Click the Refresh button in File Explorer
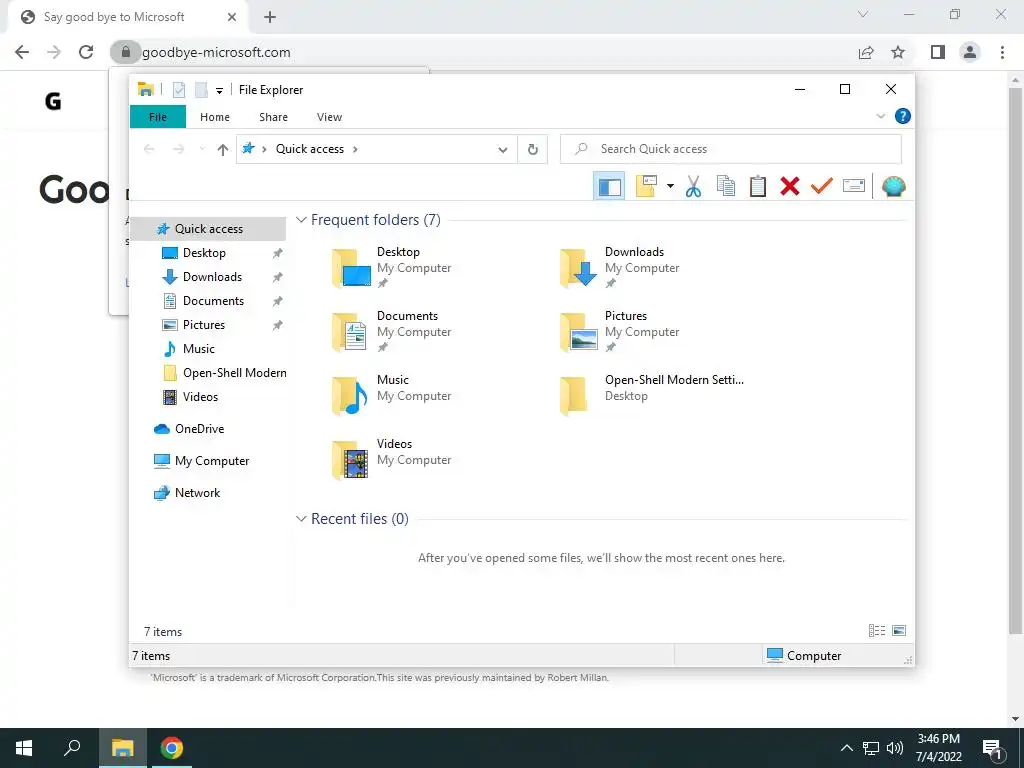1024x768 pixels. (x=533, y=150)
